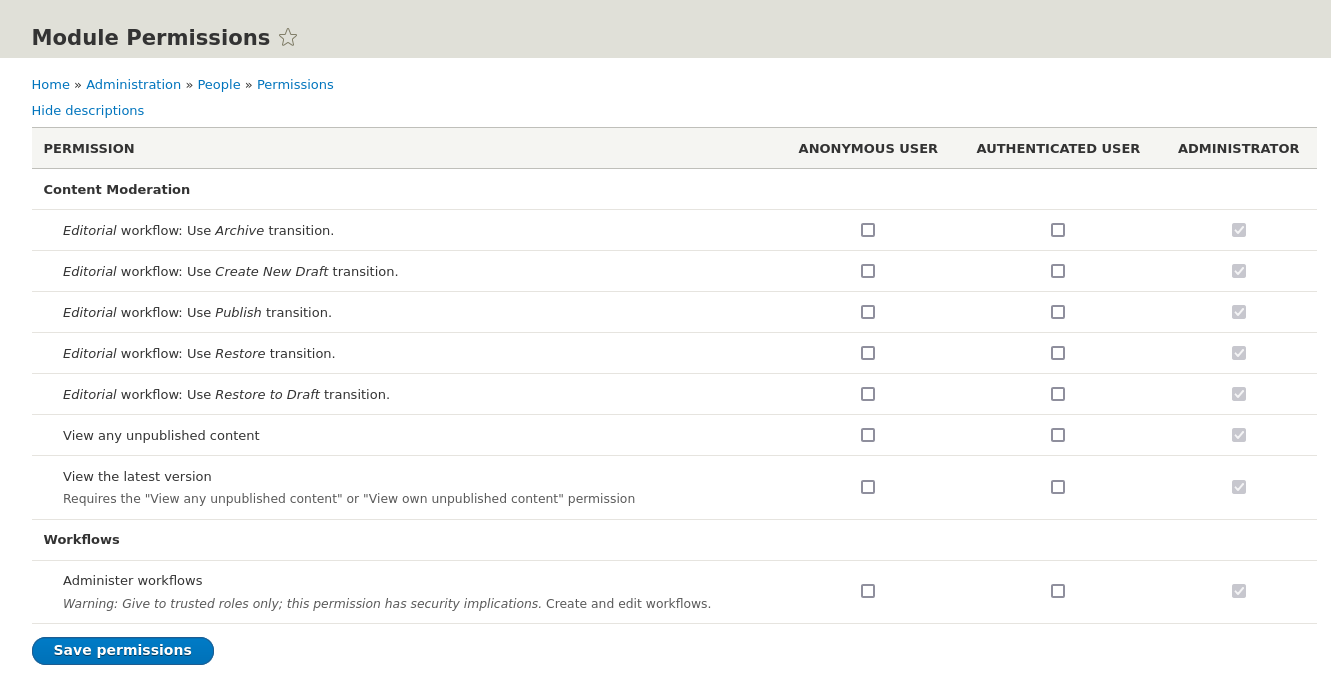Grant Restore transition to Authenticated User
The image size is (1331, 687).
[1058, 353]
